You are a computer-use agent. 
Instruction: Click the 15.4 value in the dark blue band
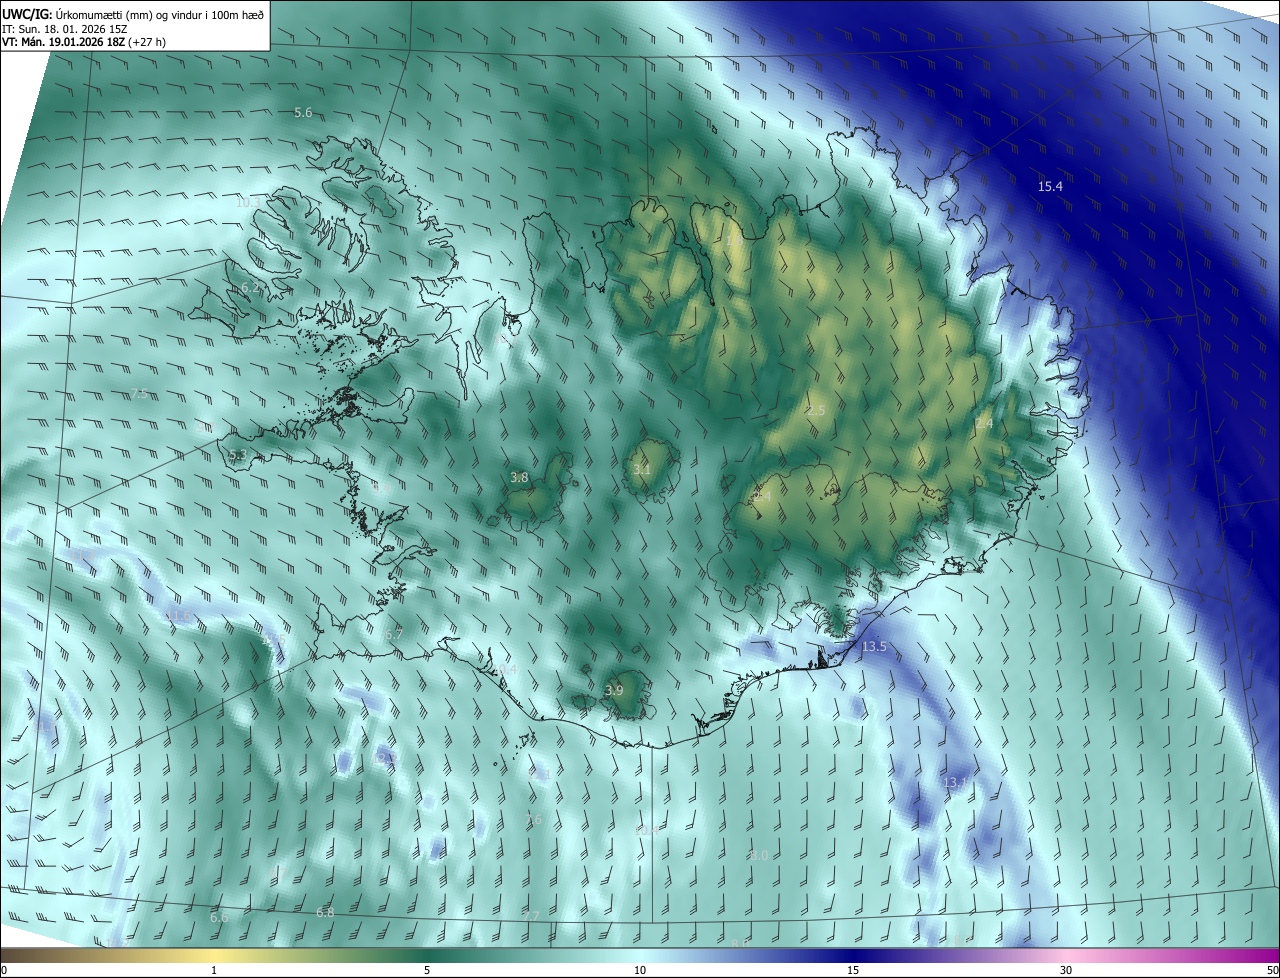pos(1050,187)
